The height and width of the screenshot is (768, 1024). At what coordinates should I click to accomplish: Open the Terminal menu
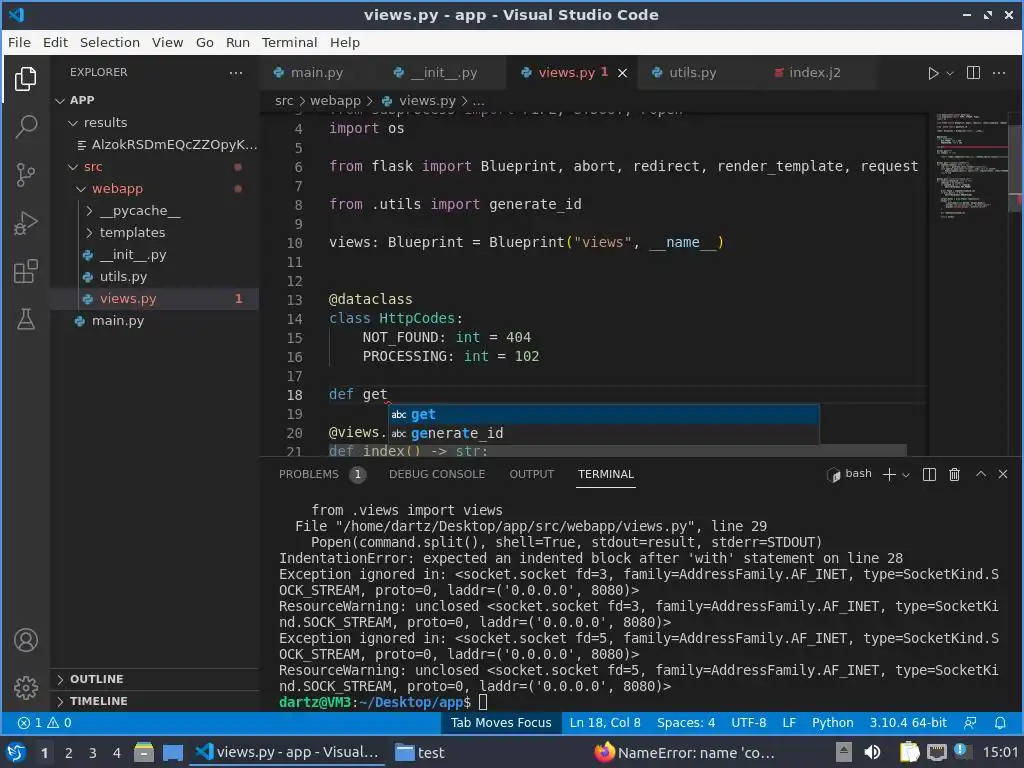click(x=289, y=42)
